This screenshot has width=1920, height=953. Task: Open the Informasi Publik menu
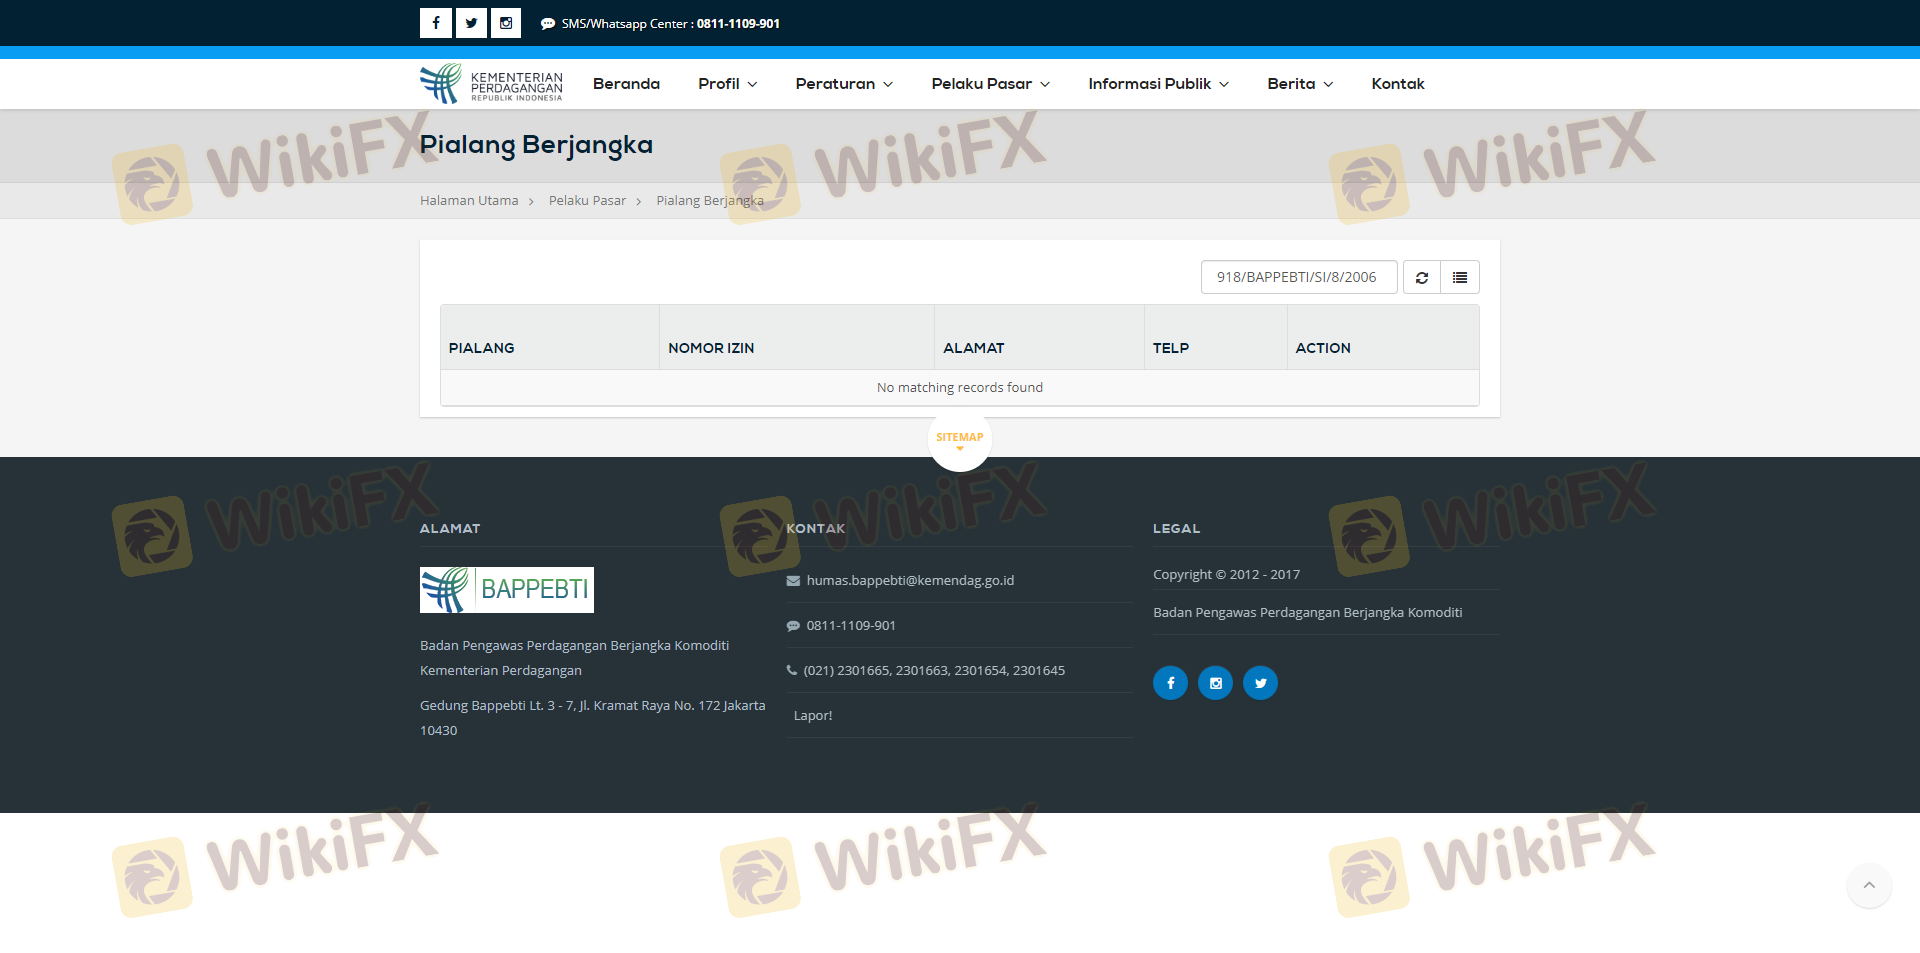pyautogui.click(x=1158, y=84)
